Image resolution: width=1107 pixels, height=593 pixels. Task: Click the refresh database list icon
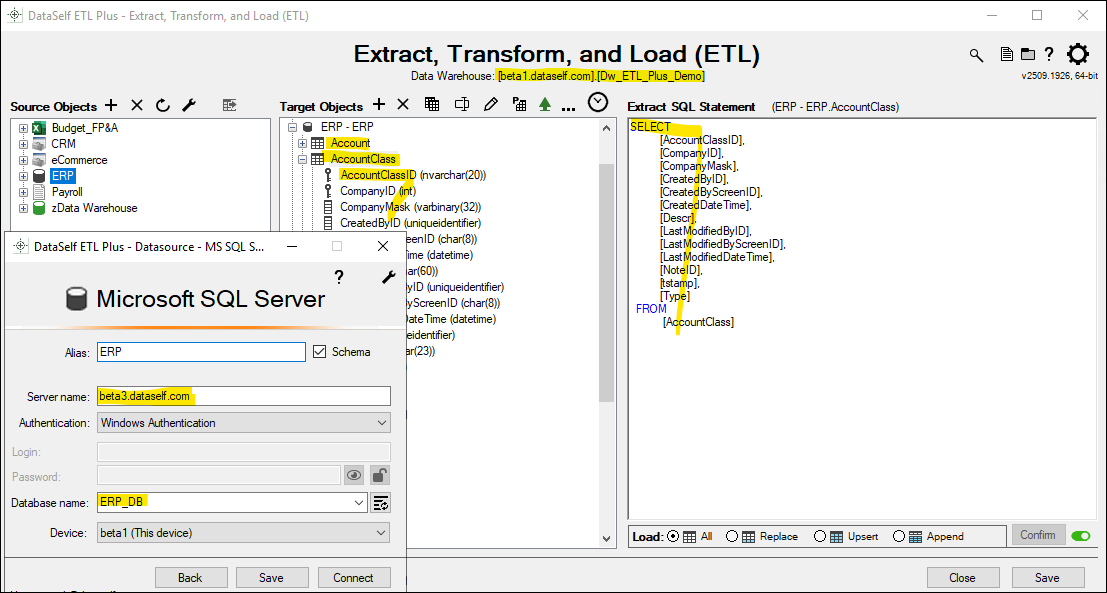(x=381, y=503)
